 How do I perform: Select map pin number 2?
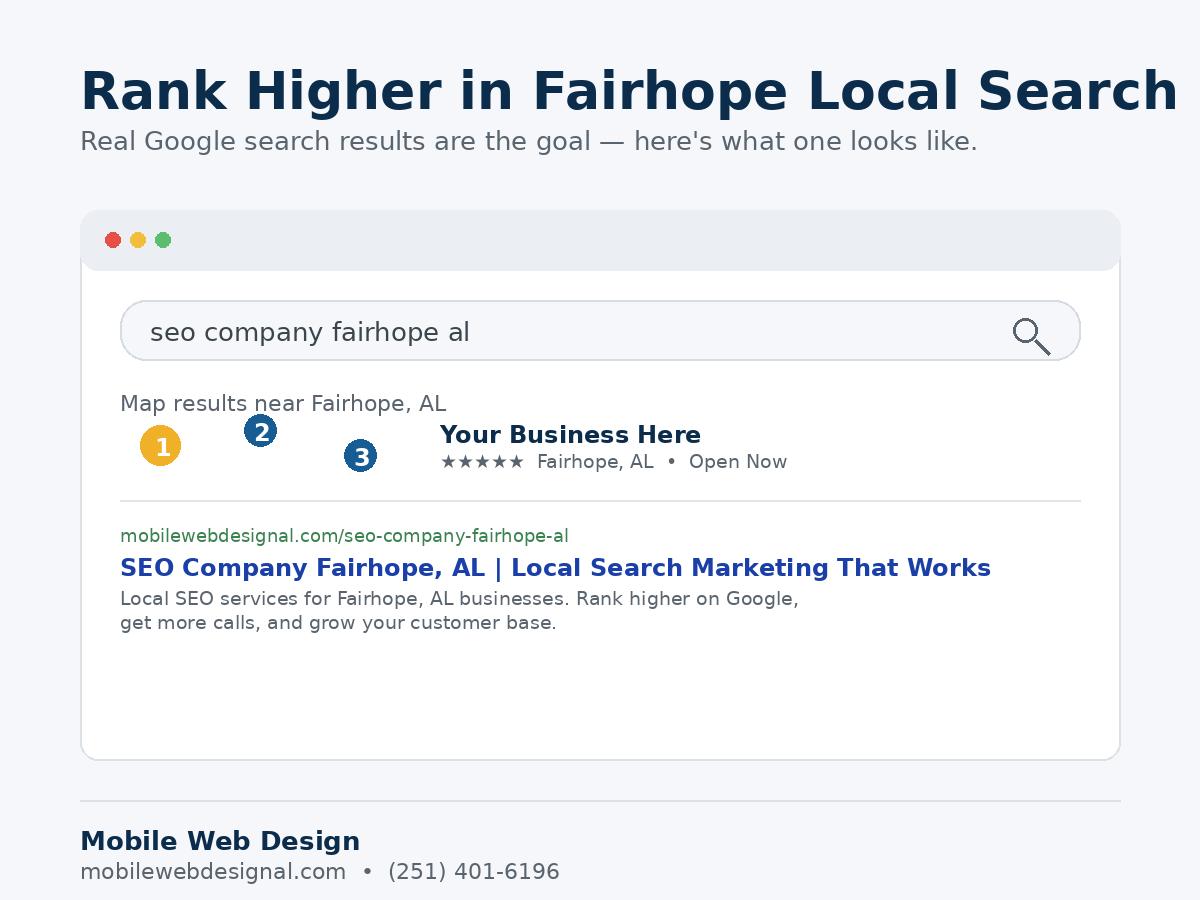tap(260, 431)
